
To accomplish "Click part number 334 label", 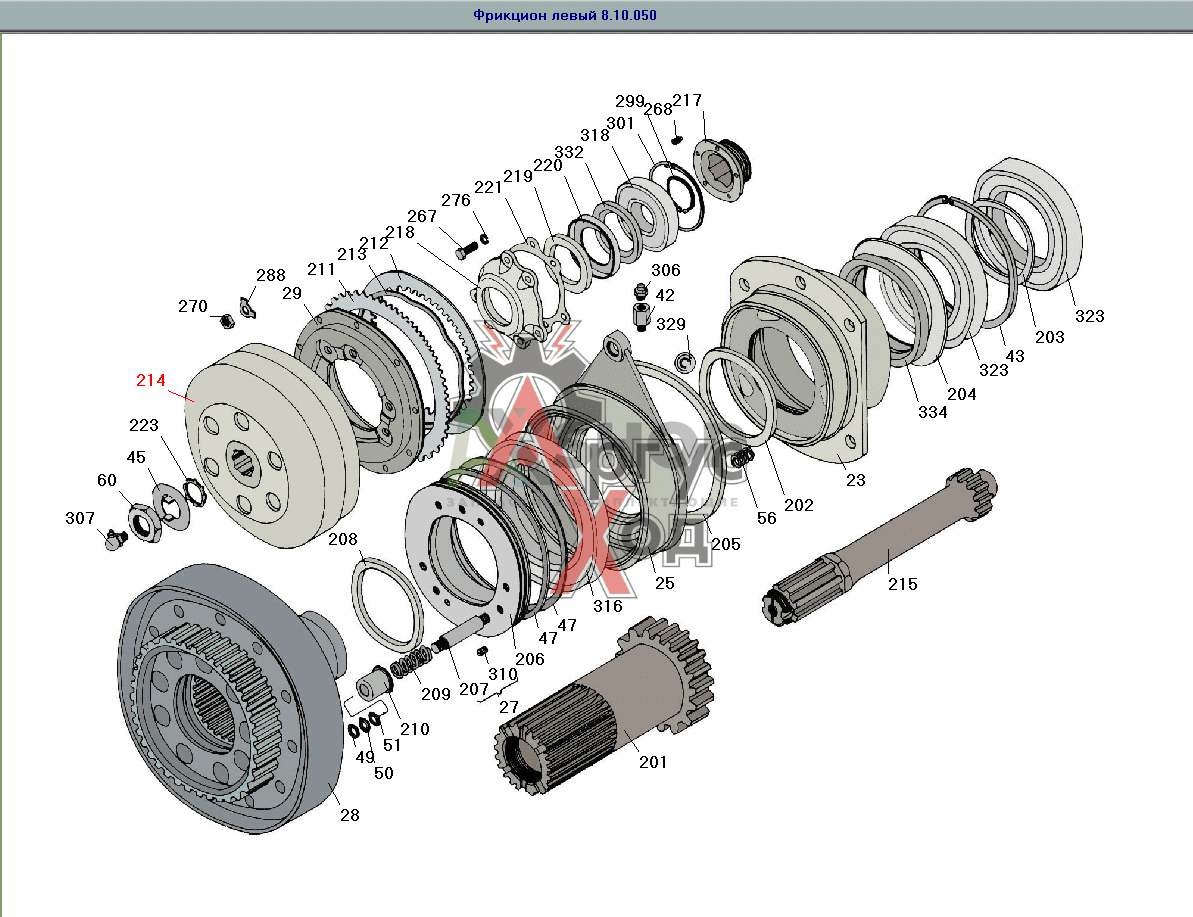I will tap(932, 412).
